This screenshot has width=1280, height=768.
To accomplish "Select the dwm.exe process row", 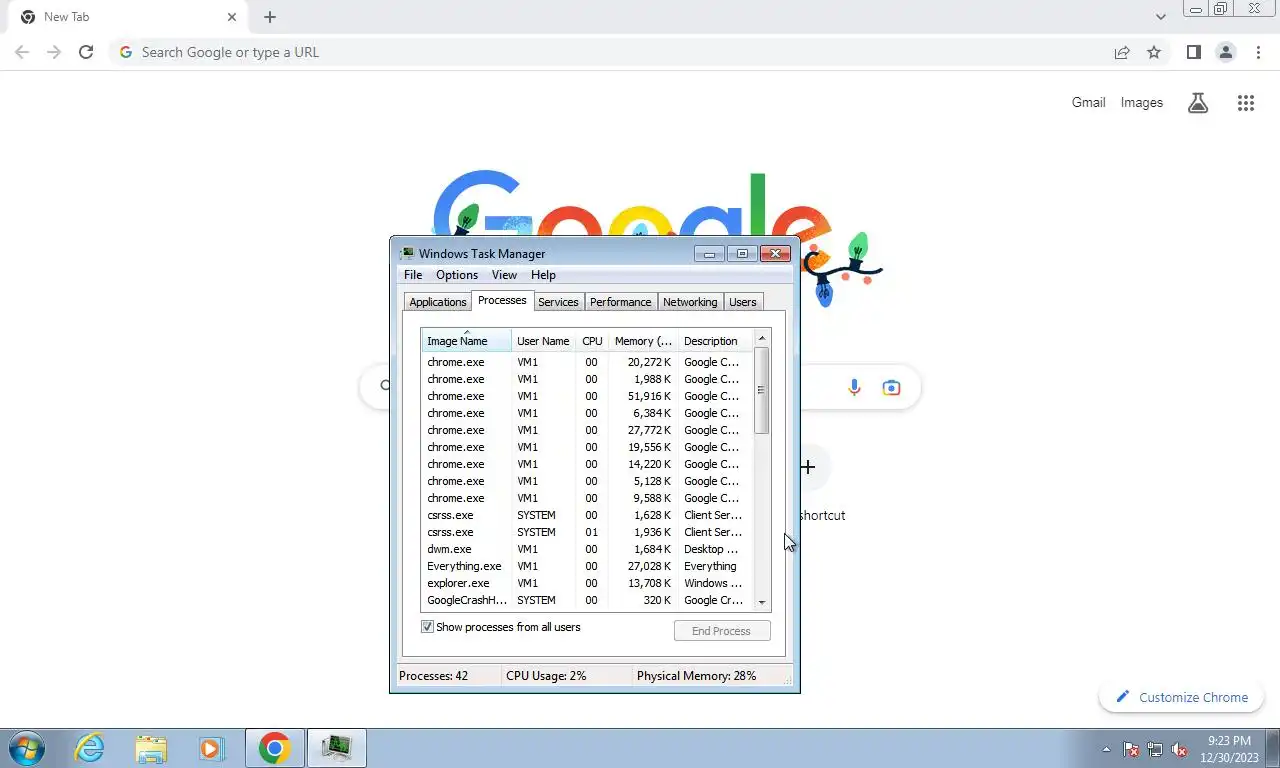I will pyautogui.click(x=587, y=549).
